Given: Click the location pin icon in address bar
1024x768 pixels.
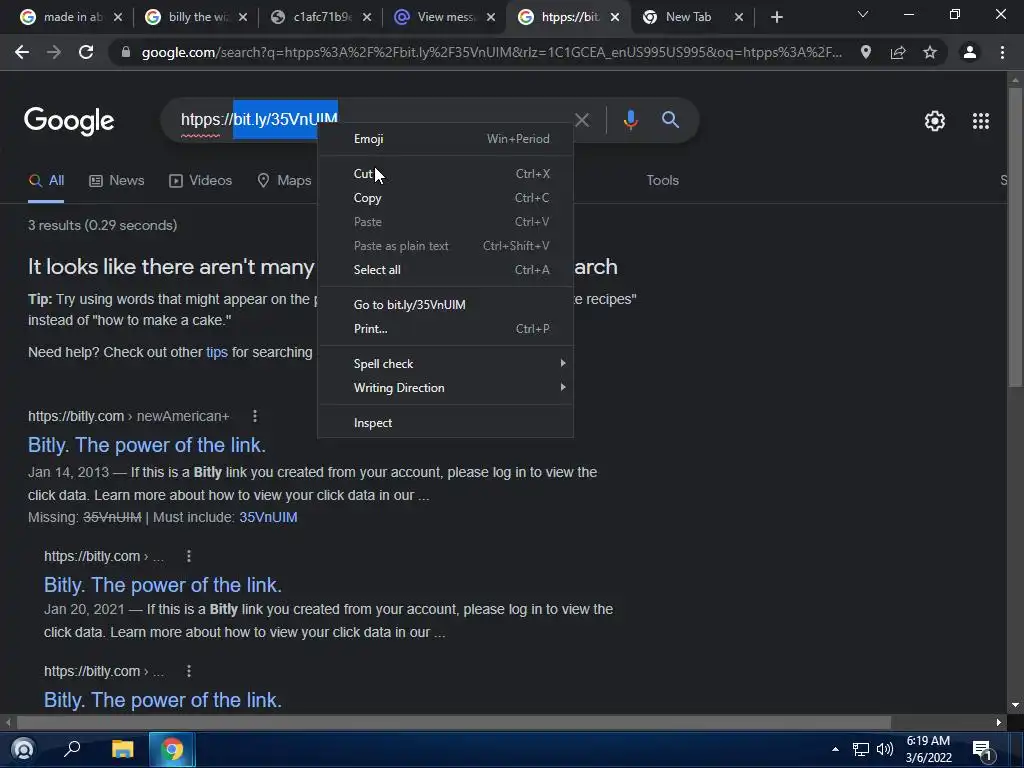Looking at the screenshot, I should point(866,52).
